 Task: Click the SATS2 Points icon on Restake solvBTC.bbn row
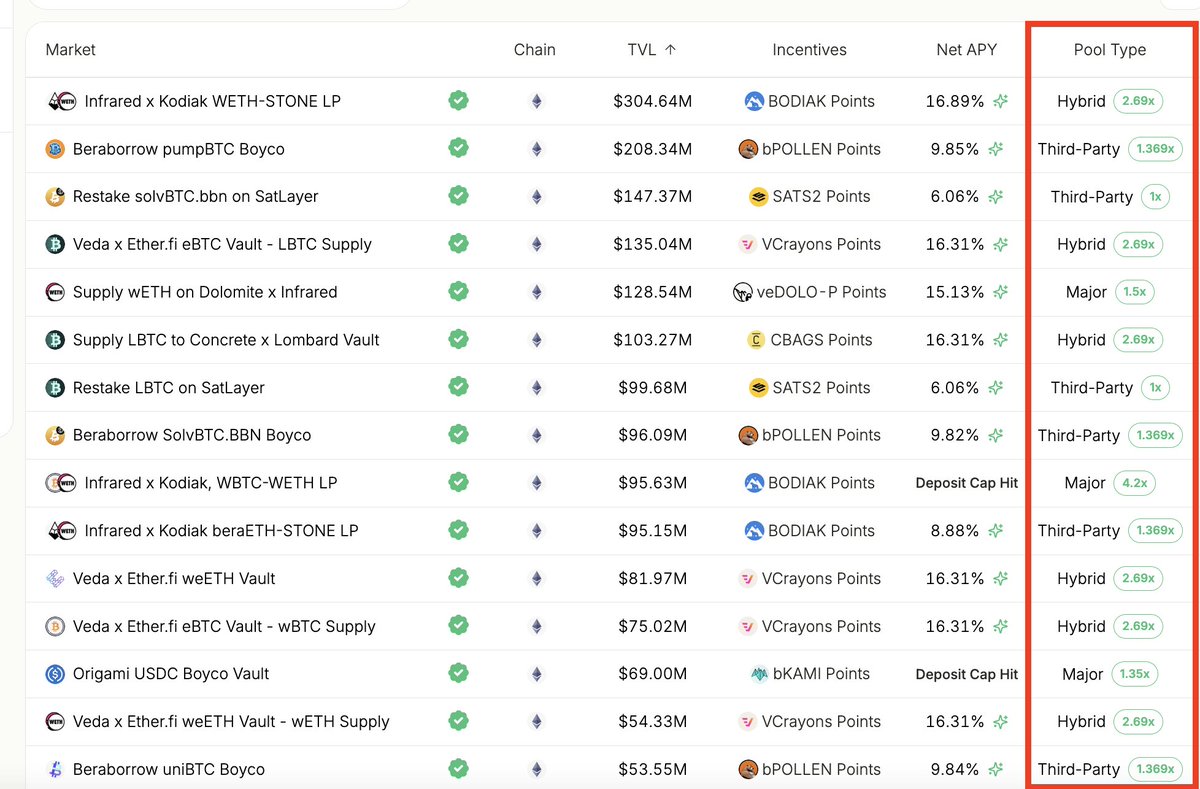pyautogui.click(x=758, y=197)
